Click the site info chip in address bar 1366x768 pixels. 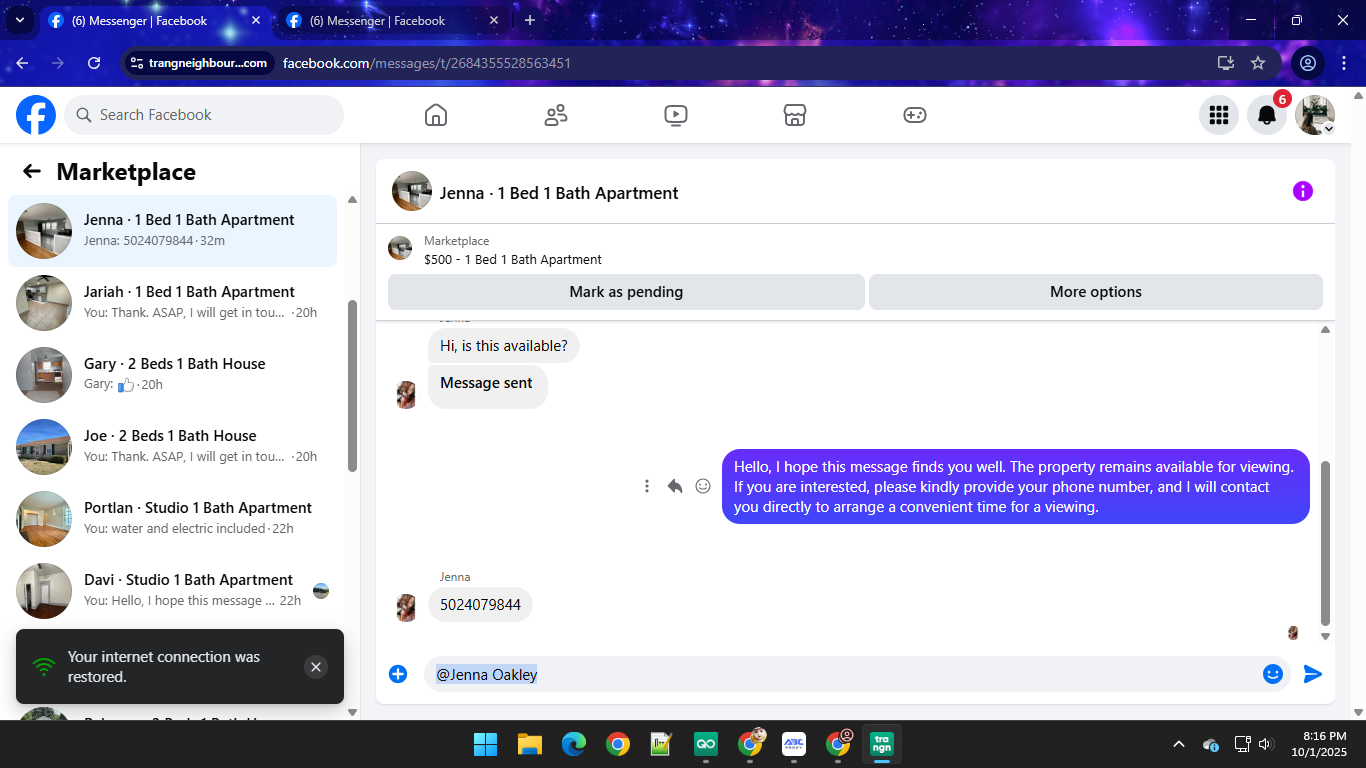click(x=199, y=63)
